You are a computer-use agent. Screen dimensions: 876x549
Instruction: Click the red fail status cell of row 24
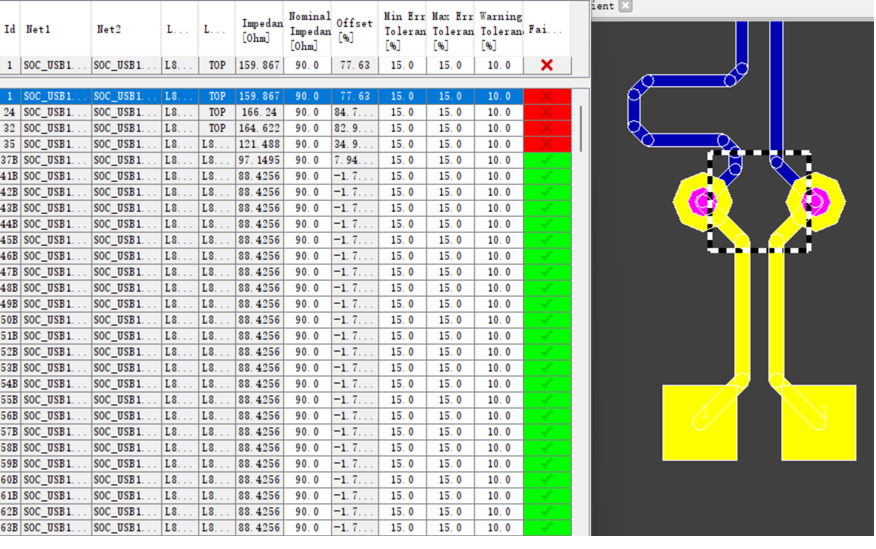pos(546,112)
